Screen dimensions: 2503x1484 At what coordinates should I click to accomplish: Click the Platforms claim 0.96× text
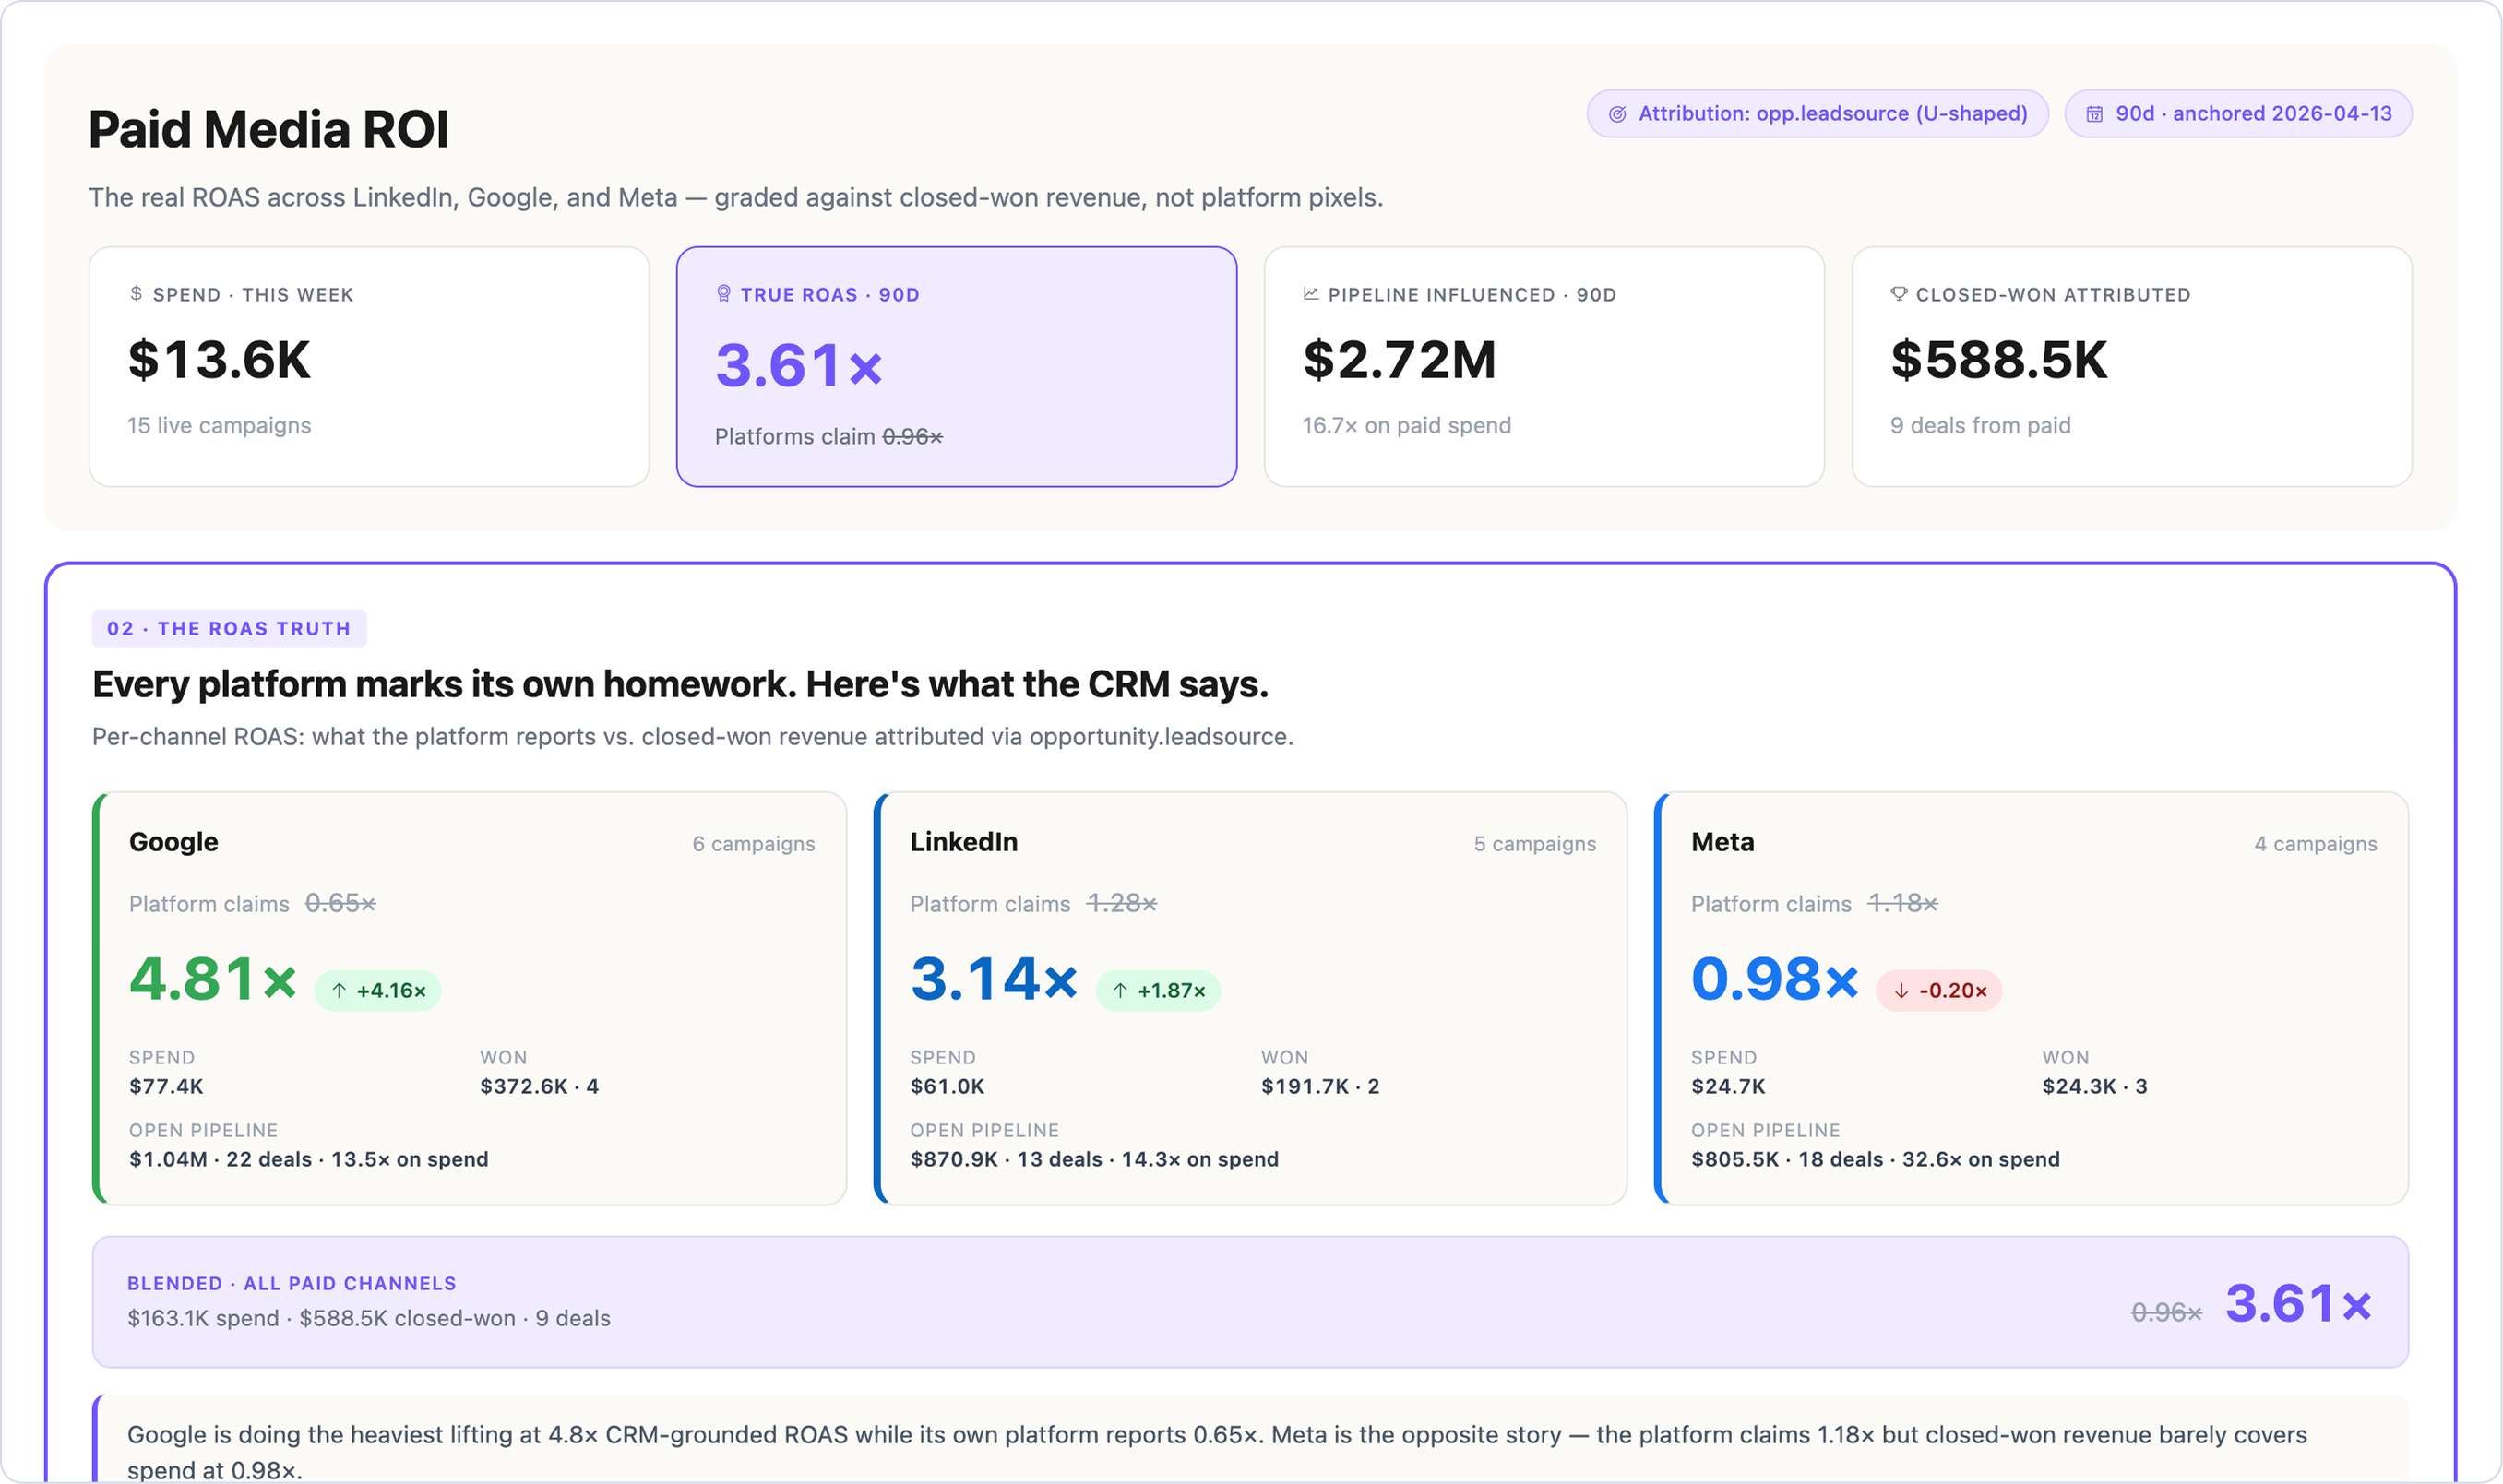829,437
